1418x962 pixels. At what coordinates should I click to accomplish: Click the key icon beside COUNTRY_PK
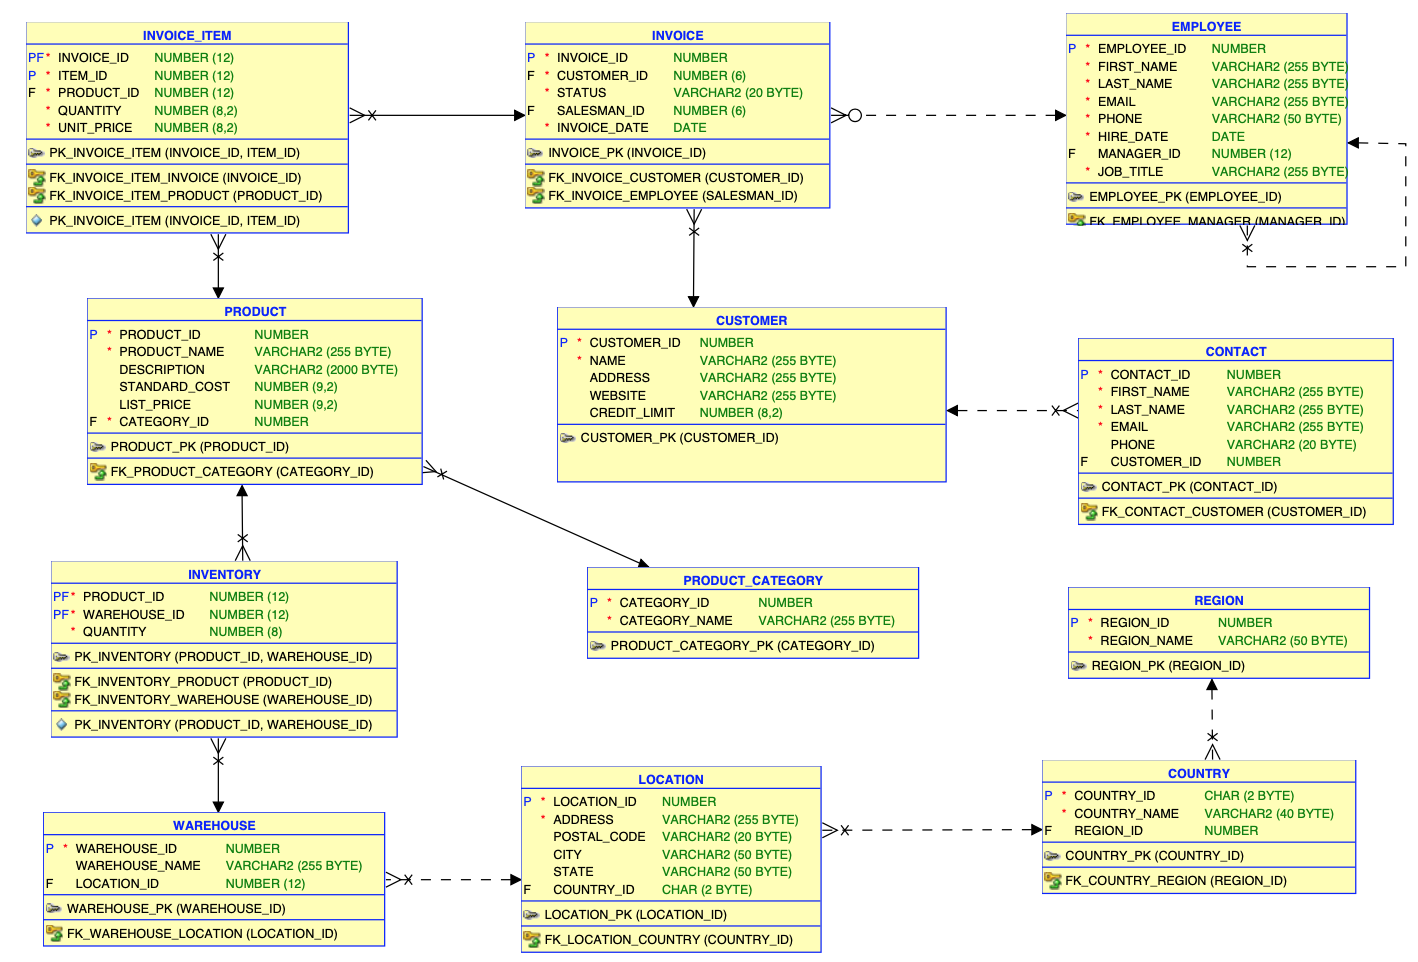pyautogui.click(x=1053, y=856)
